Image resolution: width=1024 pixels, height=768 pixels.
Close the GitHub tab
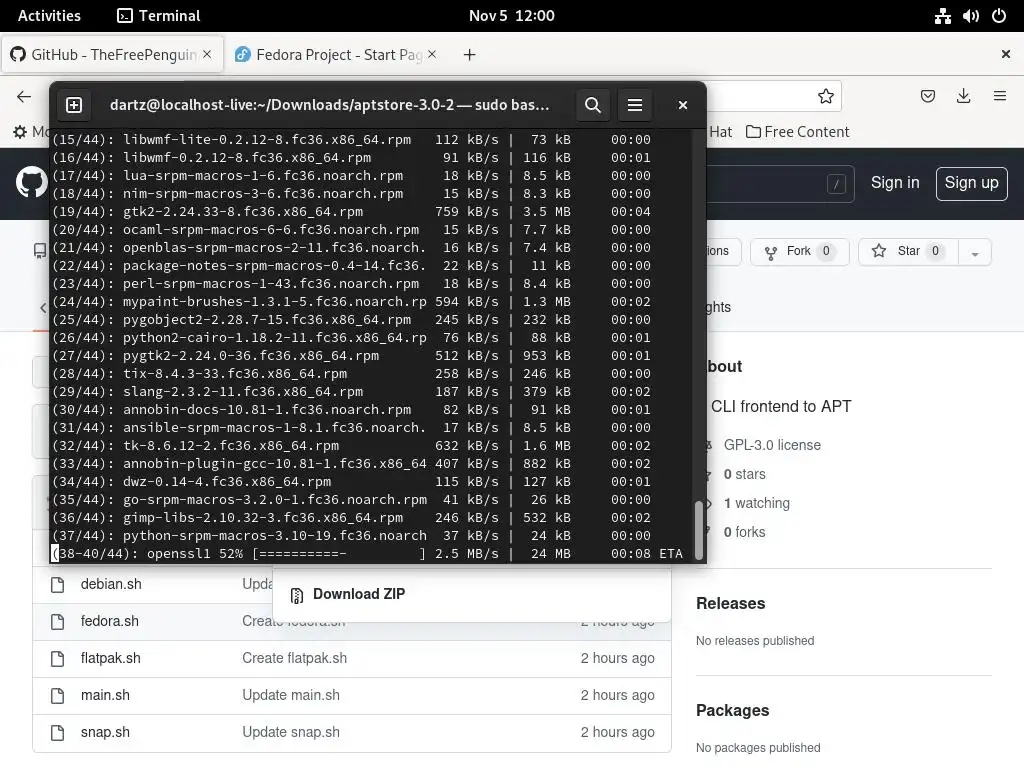[x=207, y=54]
